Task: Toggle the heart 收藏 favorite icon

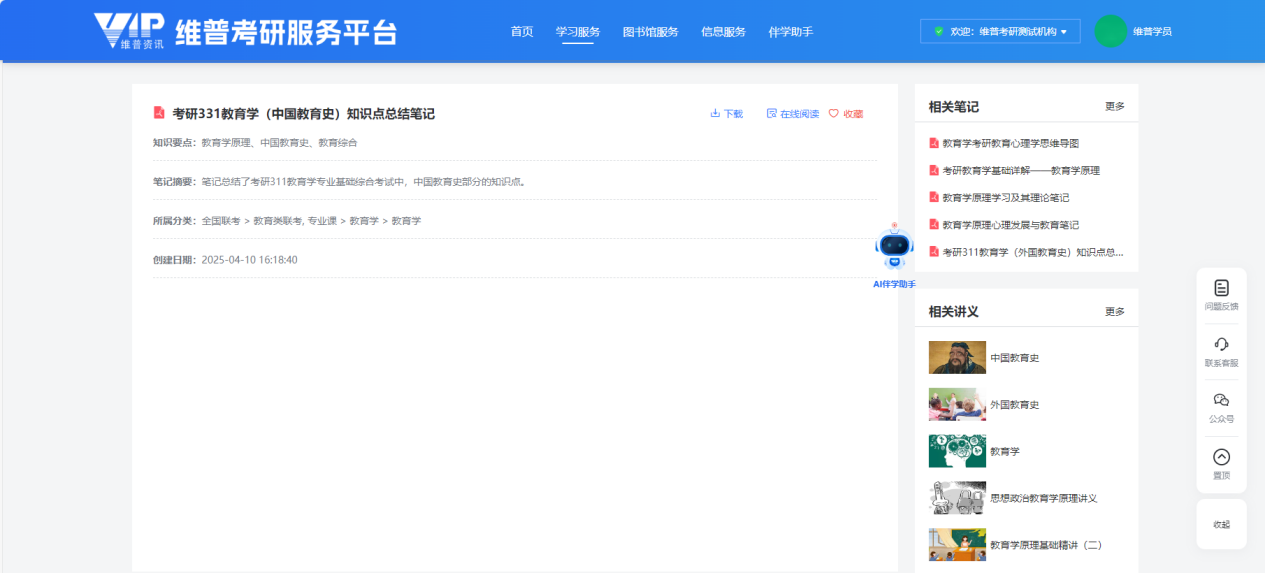Action: point(834,114)
